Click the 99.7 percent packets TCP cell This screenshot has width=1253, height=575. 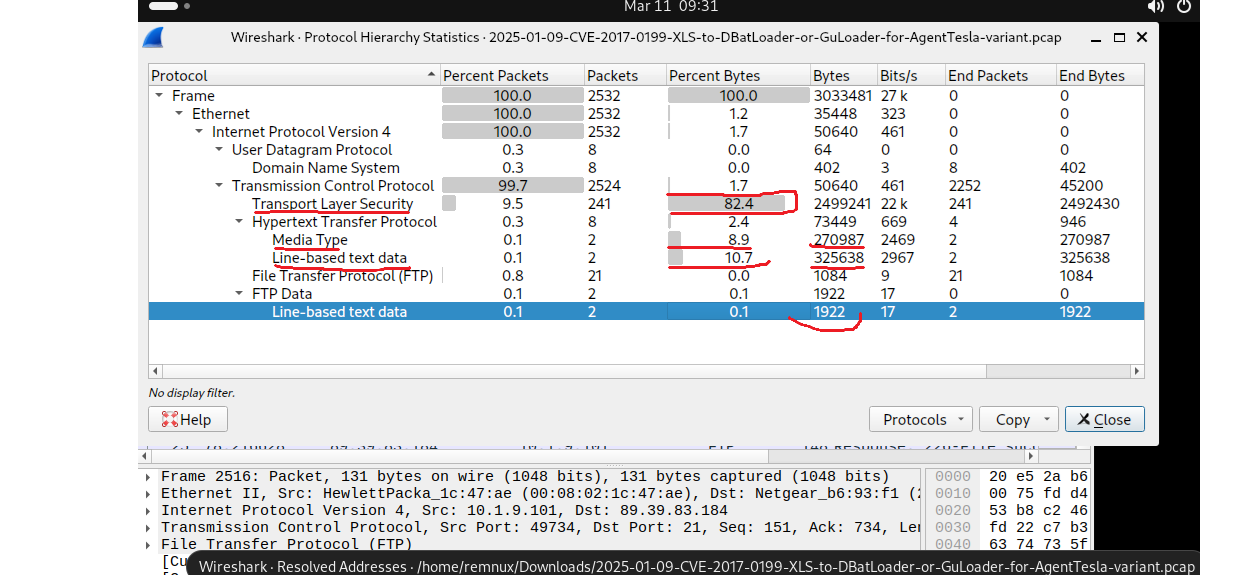point(512,186)
